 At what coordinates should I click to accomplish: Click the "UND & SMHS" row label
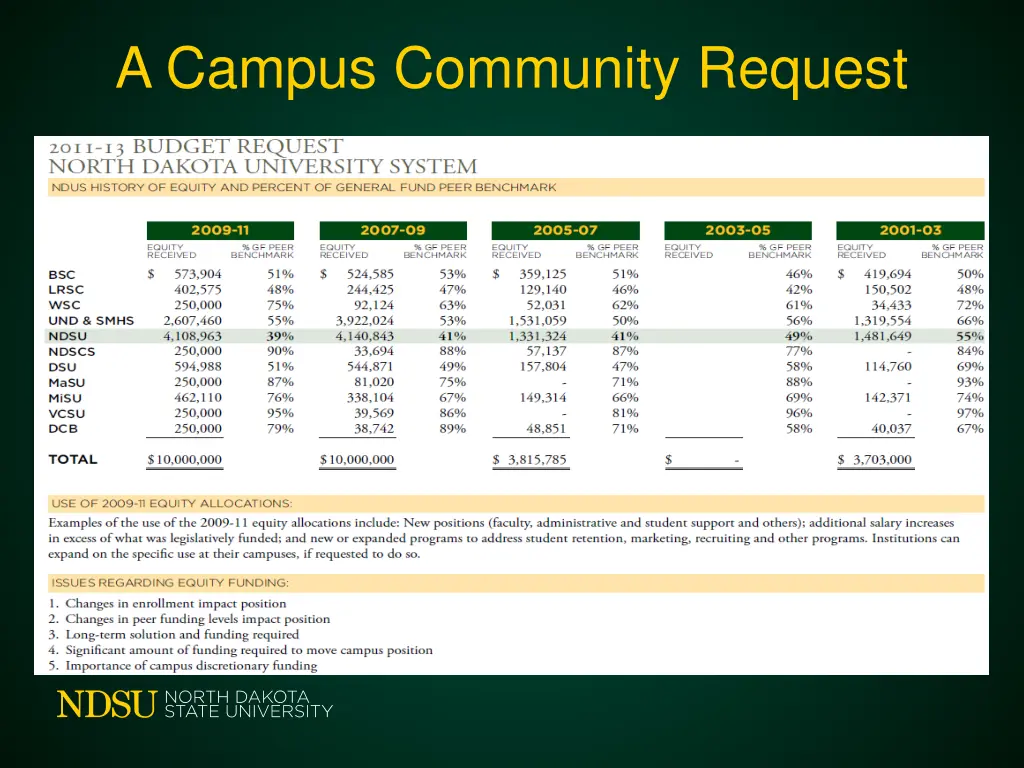pos(91,321)
